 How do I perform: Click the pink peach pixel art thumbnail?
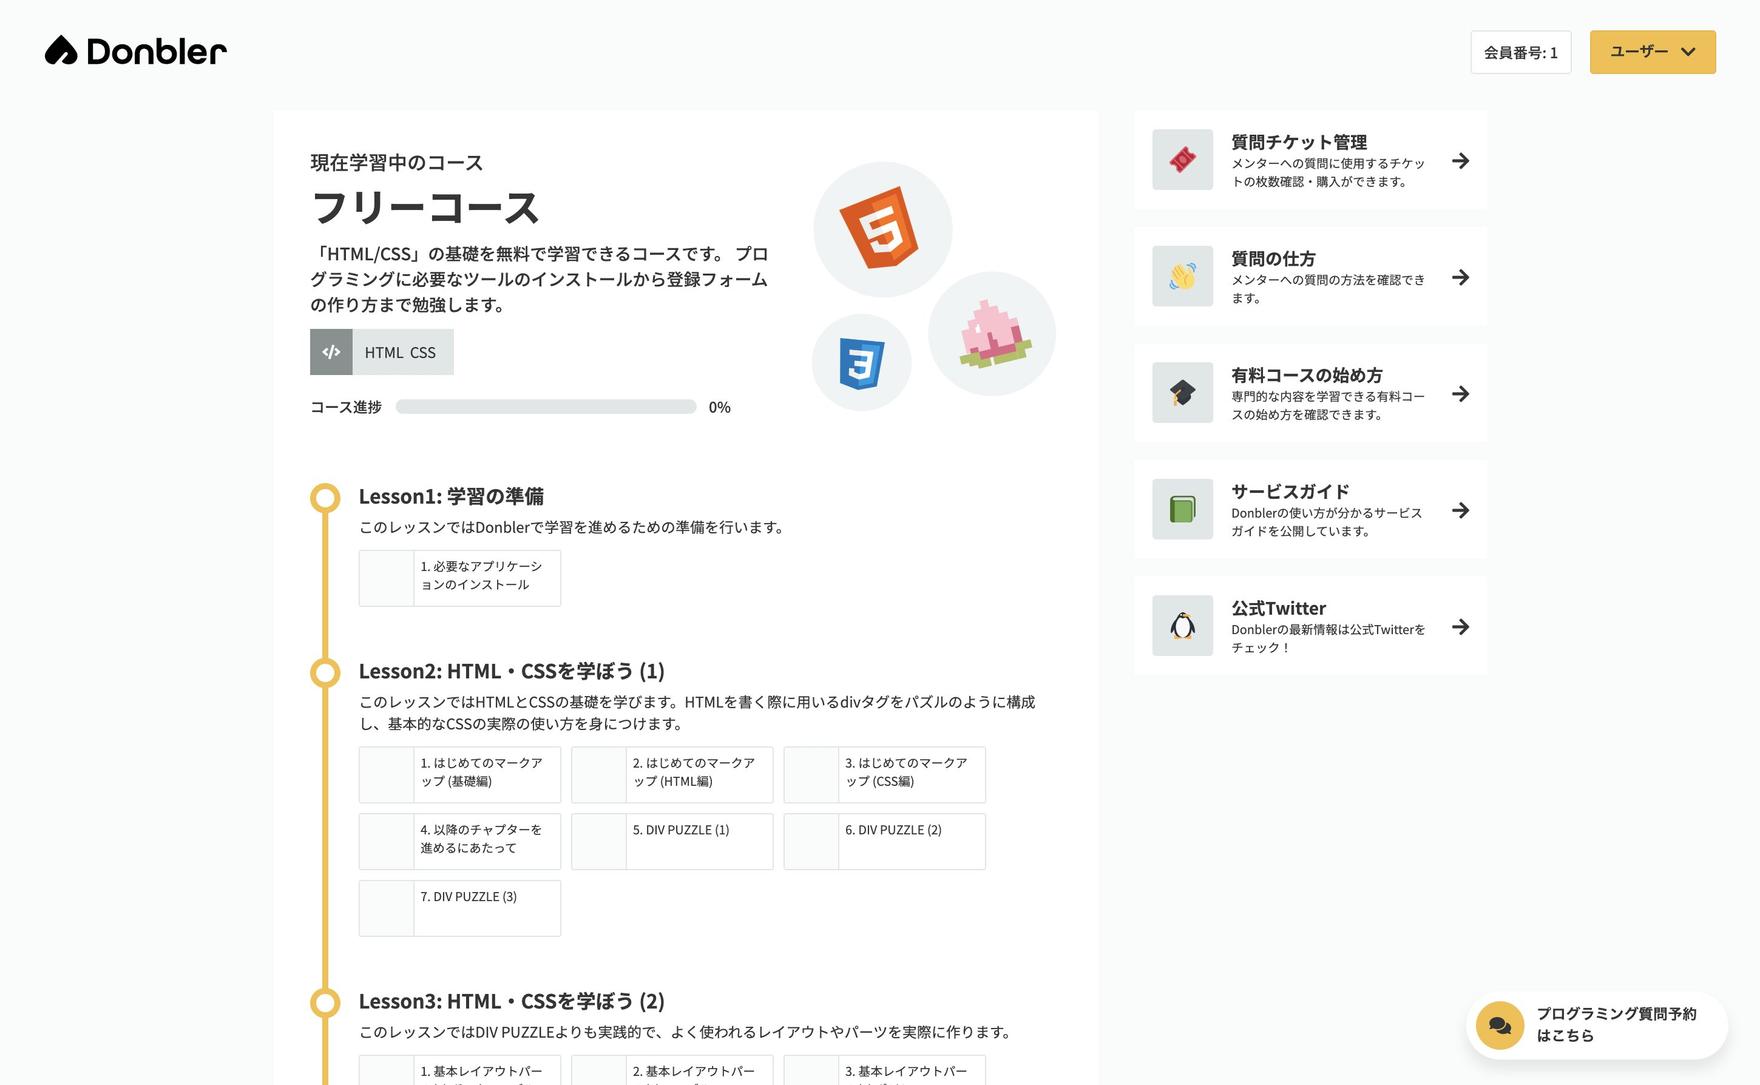991,334
